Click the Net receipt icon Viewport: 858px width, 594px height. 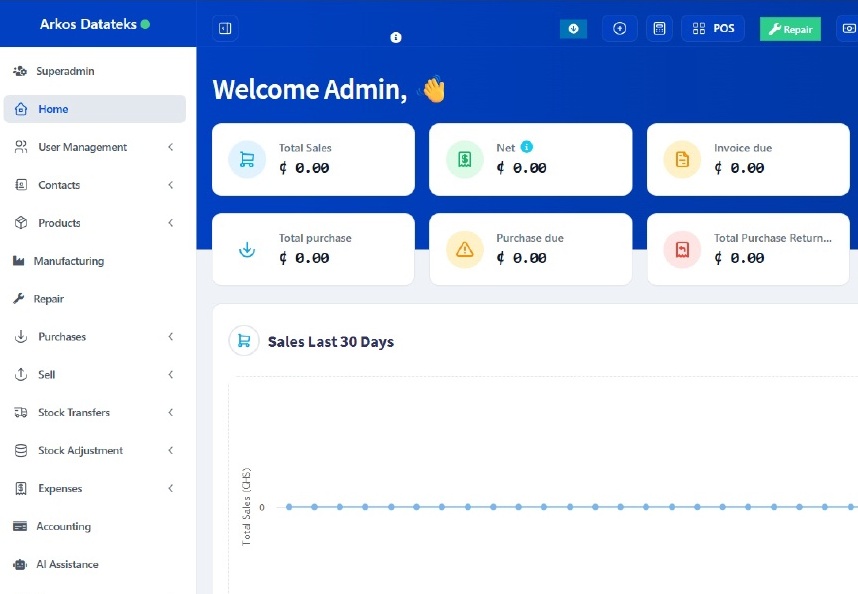pos(465,159)
